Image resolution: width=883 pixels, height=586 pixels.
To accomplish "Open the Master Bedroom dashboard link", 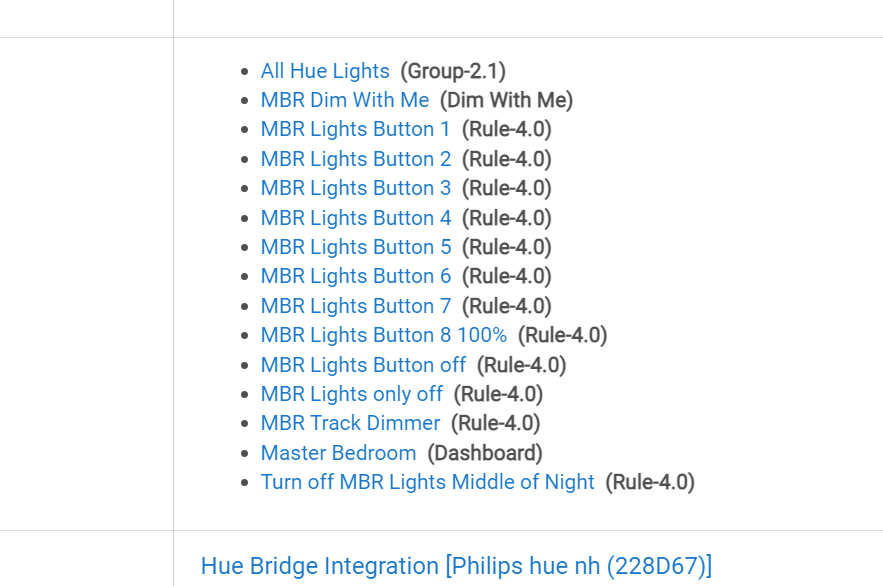I will [338, 453].
